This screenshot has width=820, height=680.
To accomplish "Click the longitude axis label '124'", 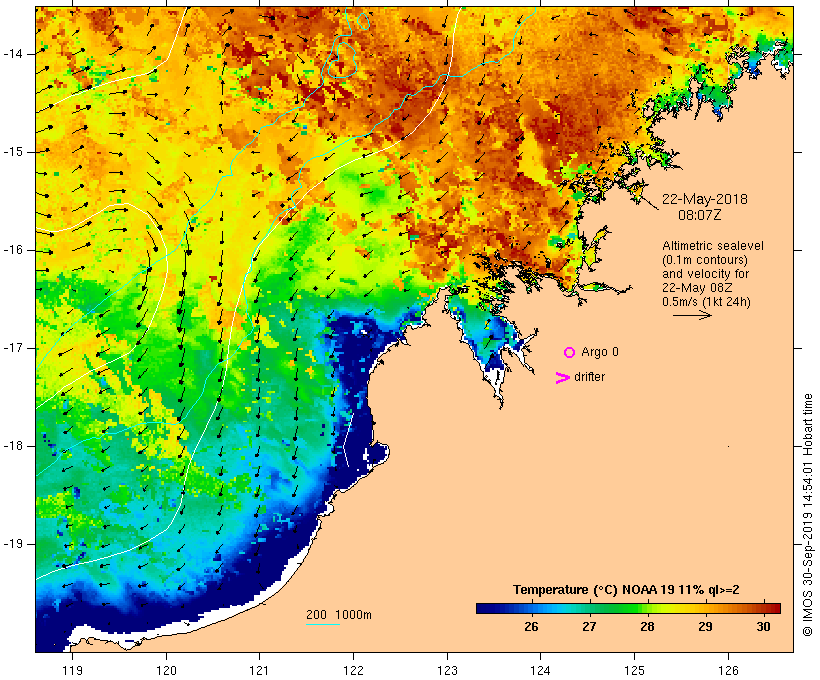I will tap(540, 671).
